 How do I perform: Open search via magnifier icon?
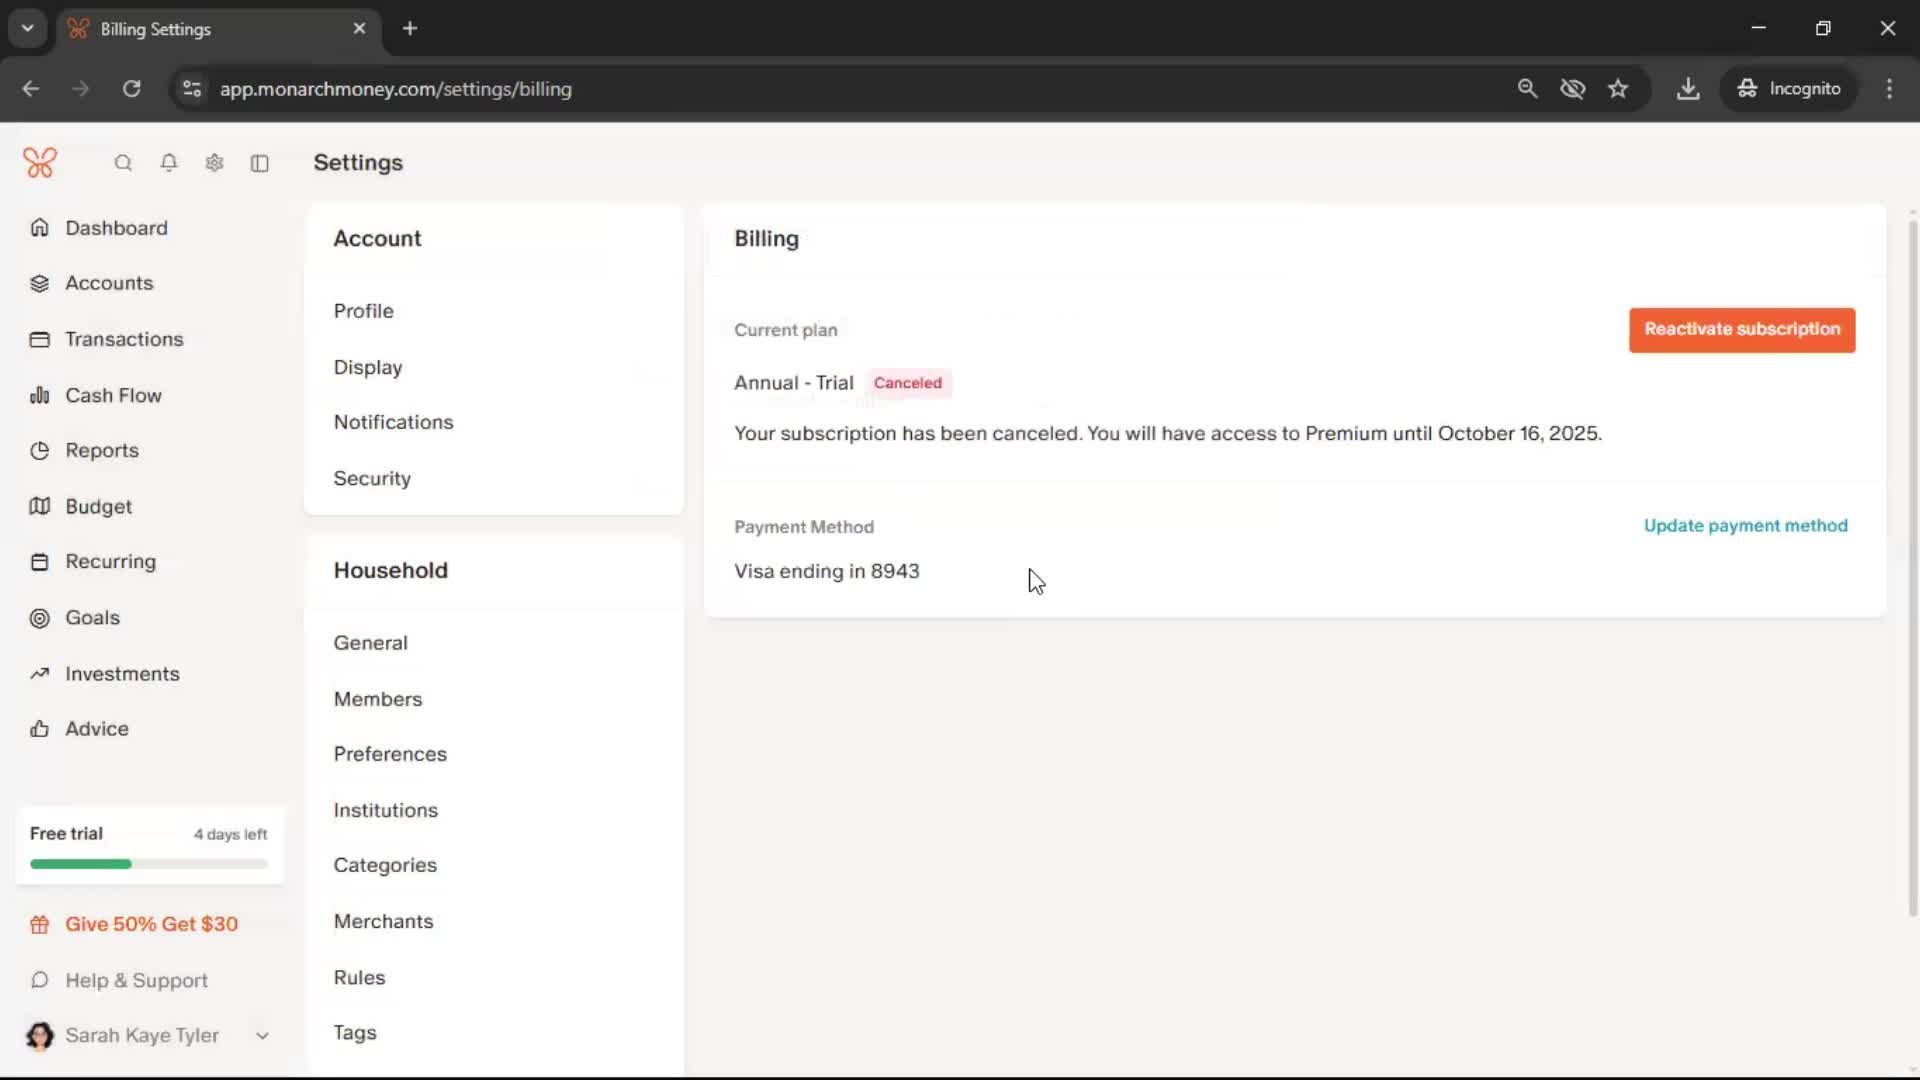point(123,163)
